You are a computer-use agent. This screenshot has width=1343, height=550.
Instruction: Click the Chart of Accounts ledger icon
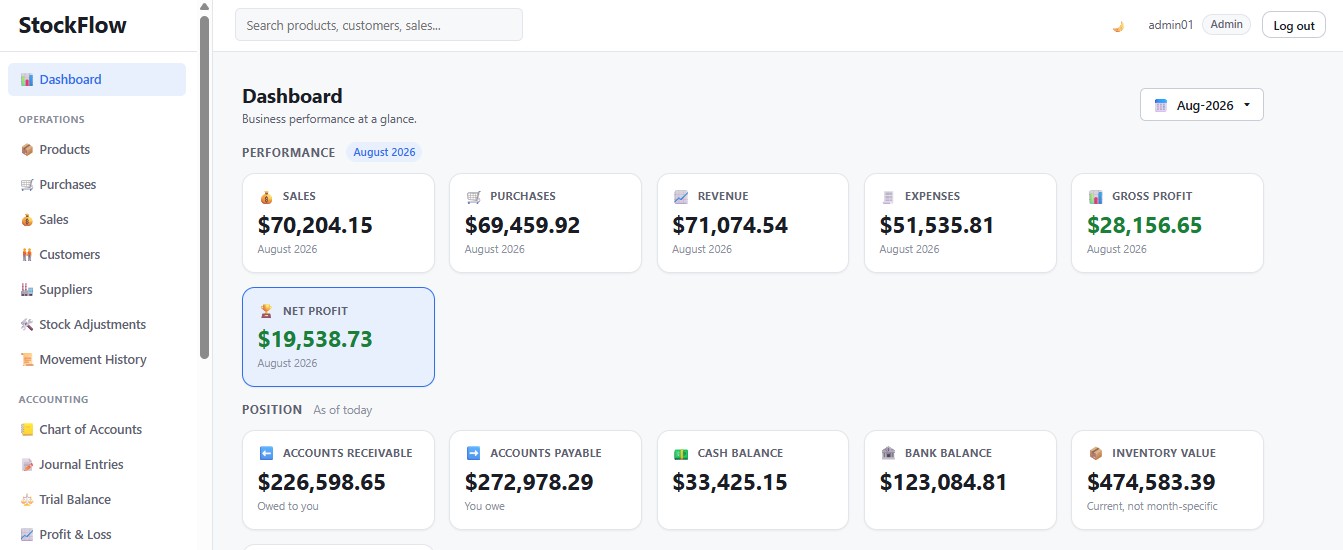(x=27, y=430)
